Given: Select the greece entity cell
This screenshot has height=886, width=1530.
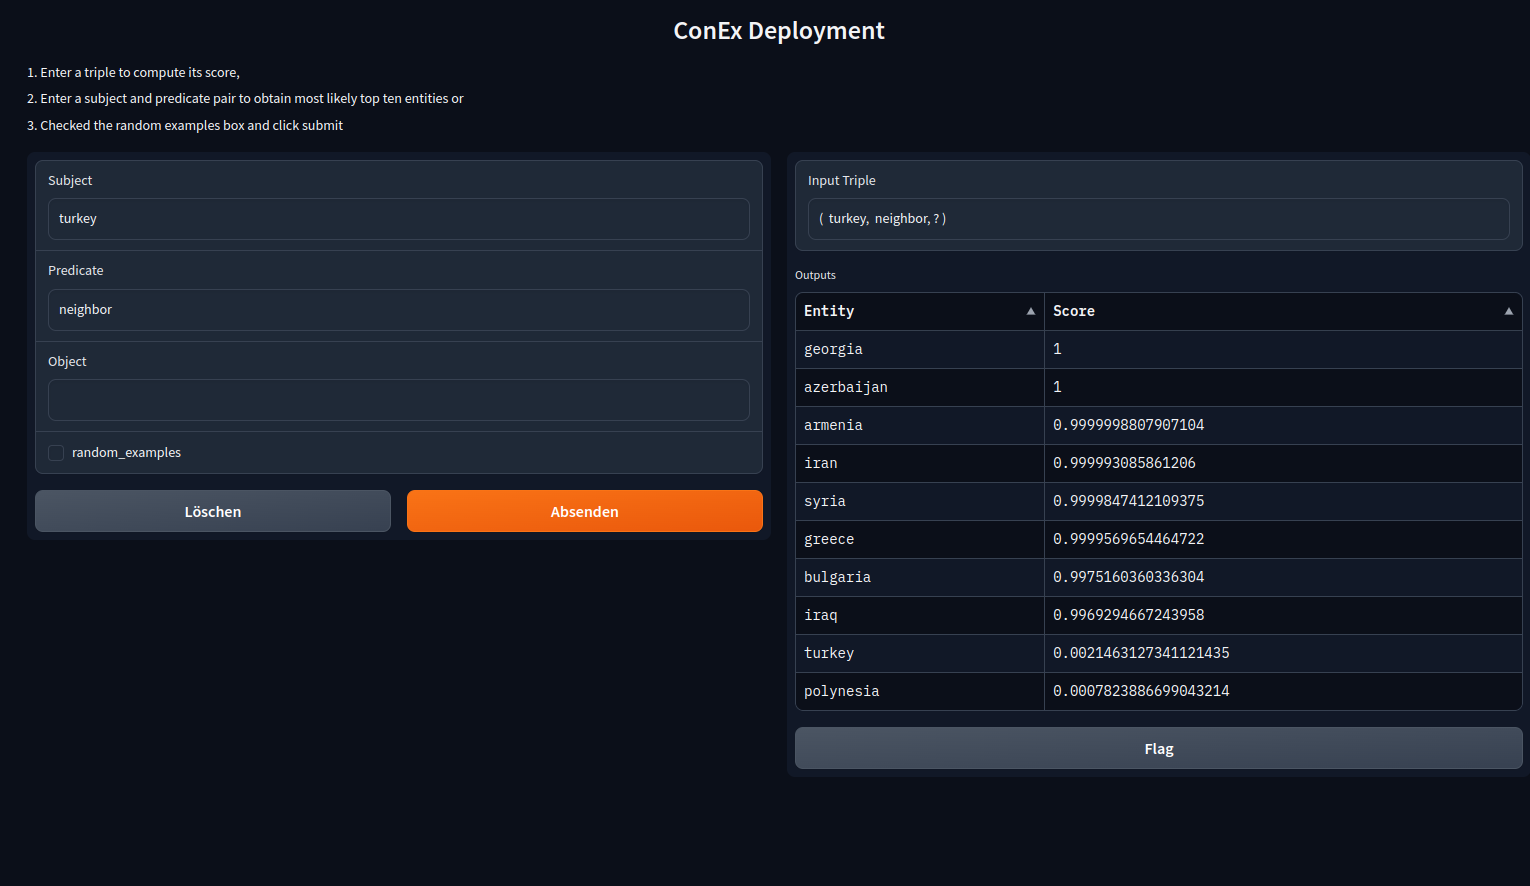Looking at the screenshot, I should point(920,539).
